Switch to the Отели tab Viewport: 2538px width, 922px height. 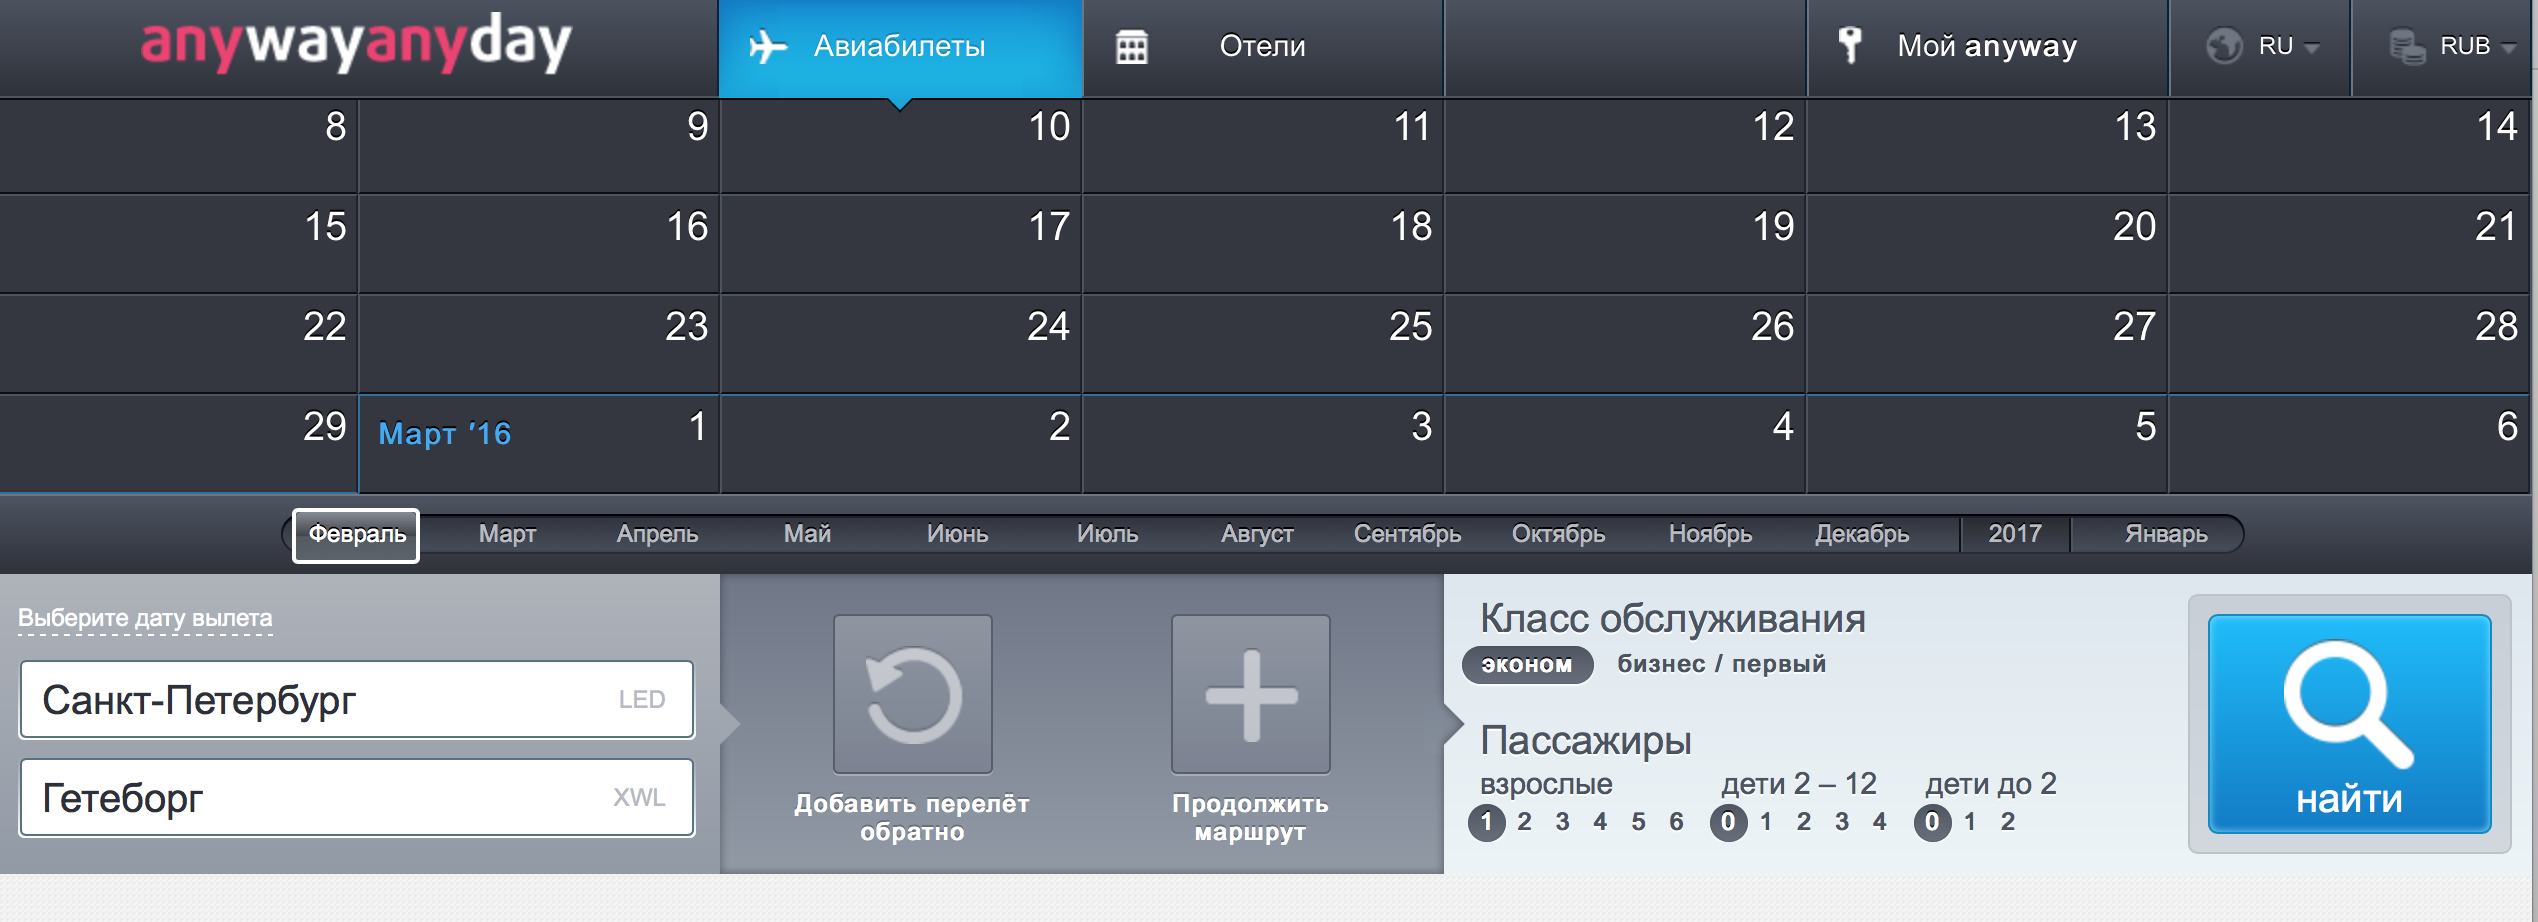pyautogui.click(x=1263, y=48)
